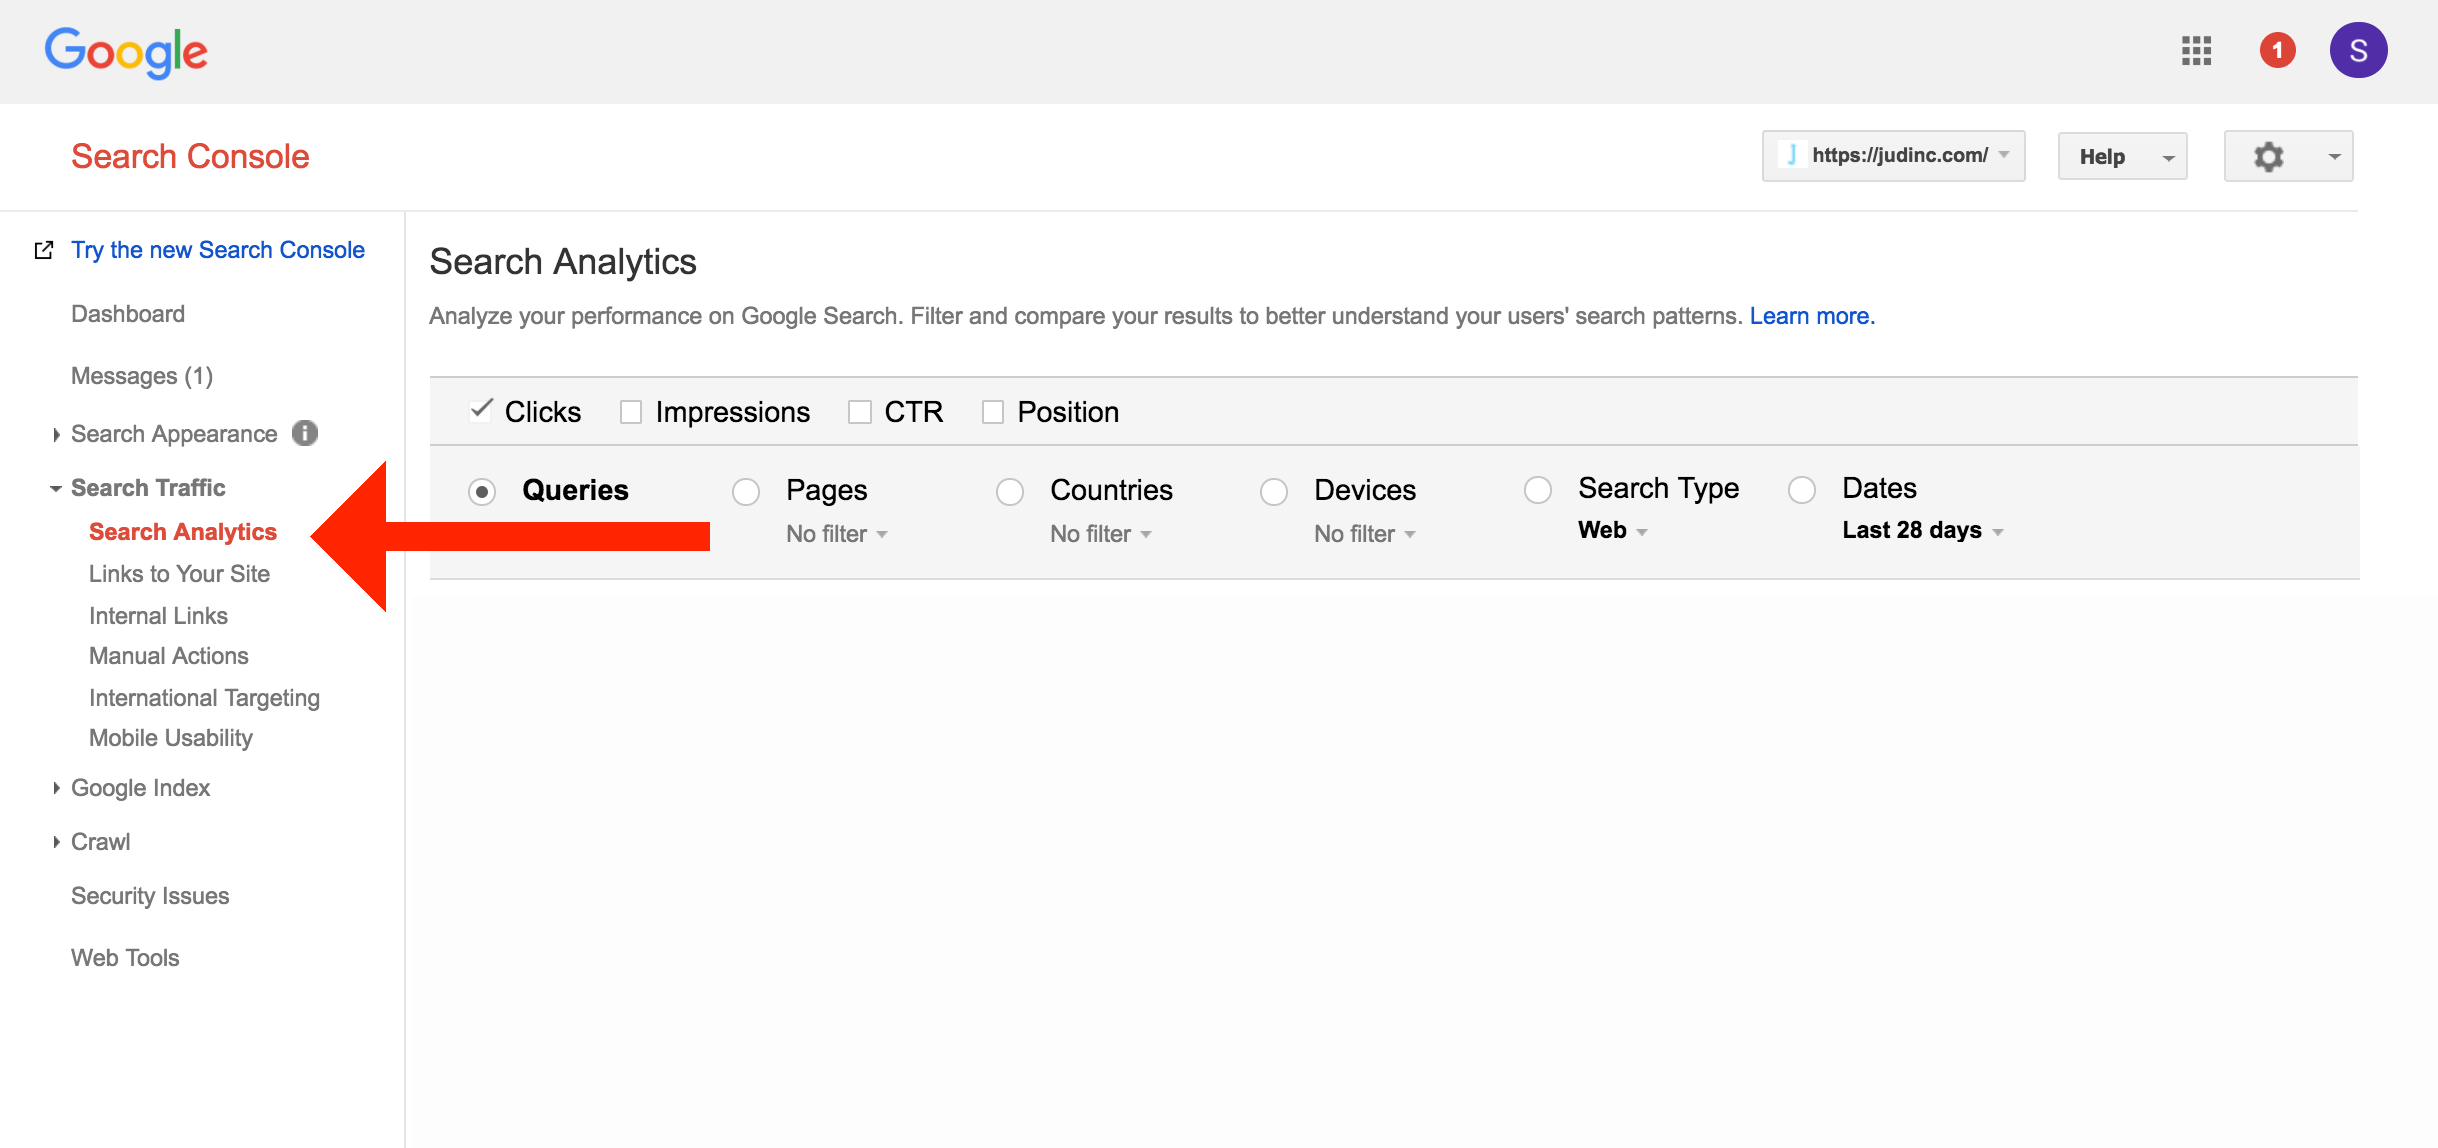Enable the CTR checkbox
The height and width of the screenshot is (1148, 2438).
point(859,412)
